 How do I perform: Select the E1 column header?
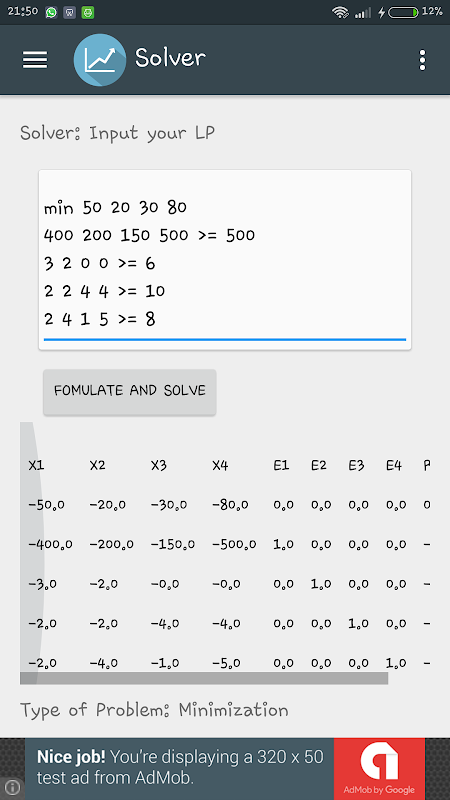(x=281, y=465)
